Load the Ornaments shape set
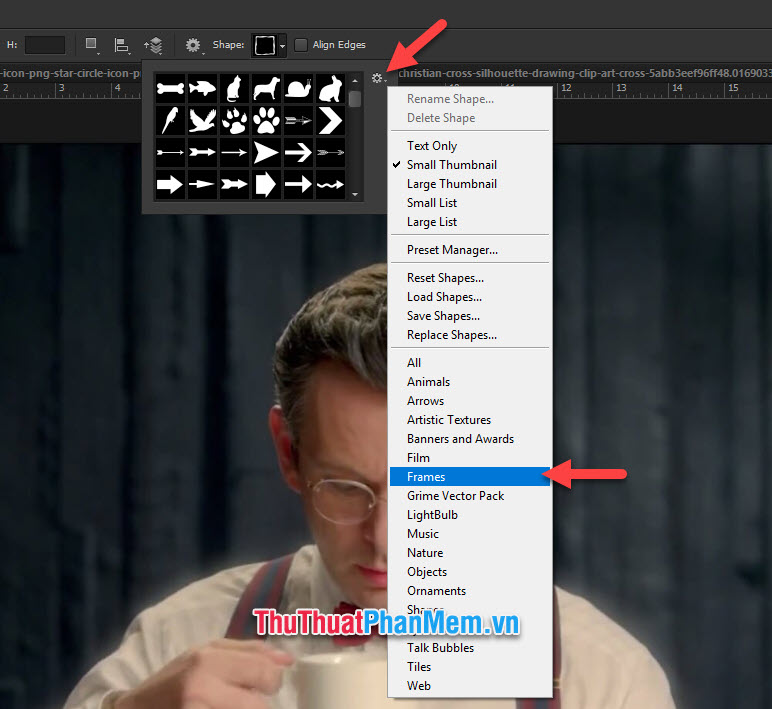772x709 pixels. (x=470, y=591)
